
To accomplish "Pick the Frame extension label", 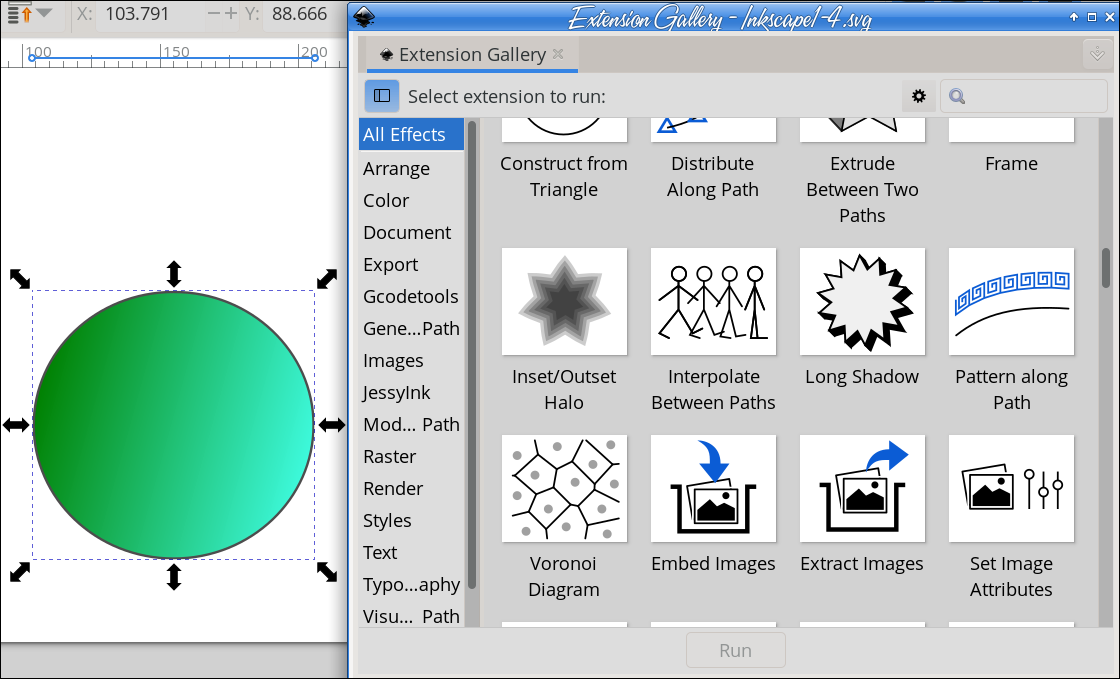I will click(x=1011, y=164).
